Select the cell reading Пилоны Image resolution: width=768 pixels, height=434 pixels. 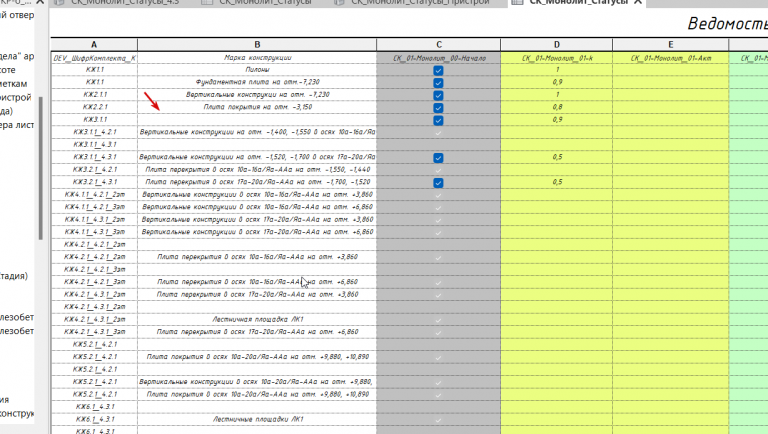point(257,70)
